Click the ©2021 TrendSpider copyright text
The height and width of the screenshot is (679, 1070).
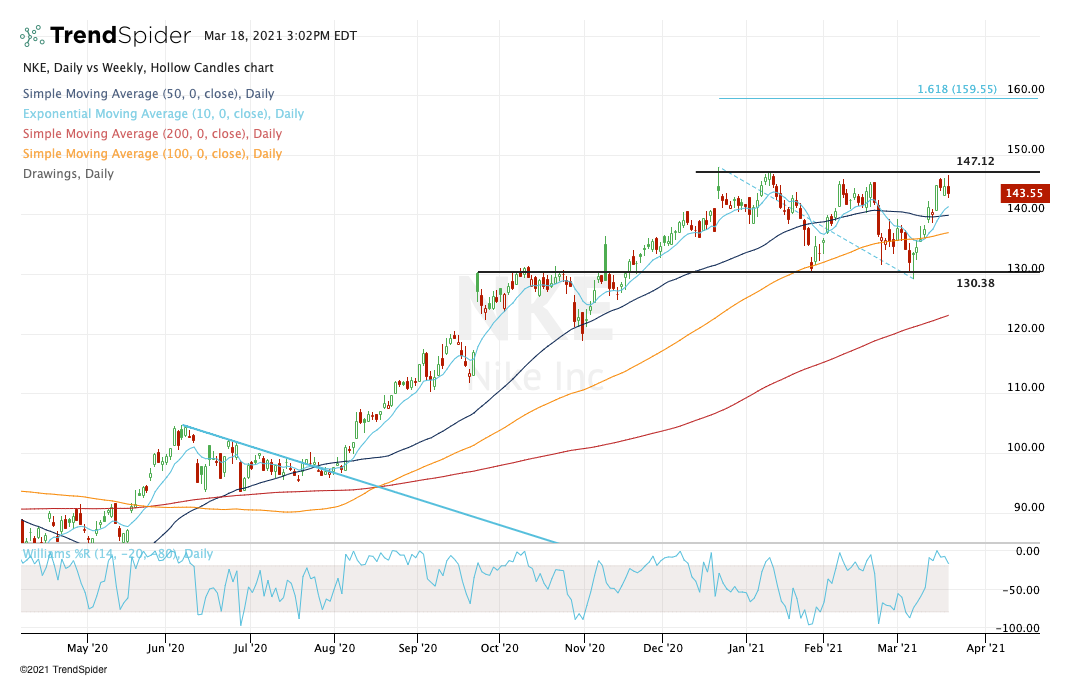pyautogui.click(x=63, y=669)
